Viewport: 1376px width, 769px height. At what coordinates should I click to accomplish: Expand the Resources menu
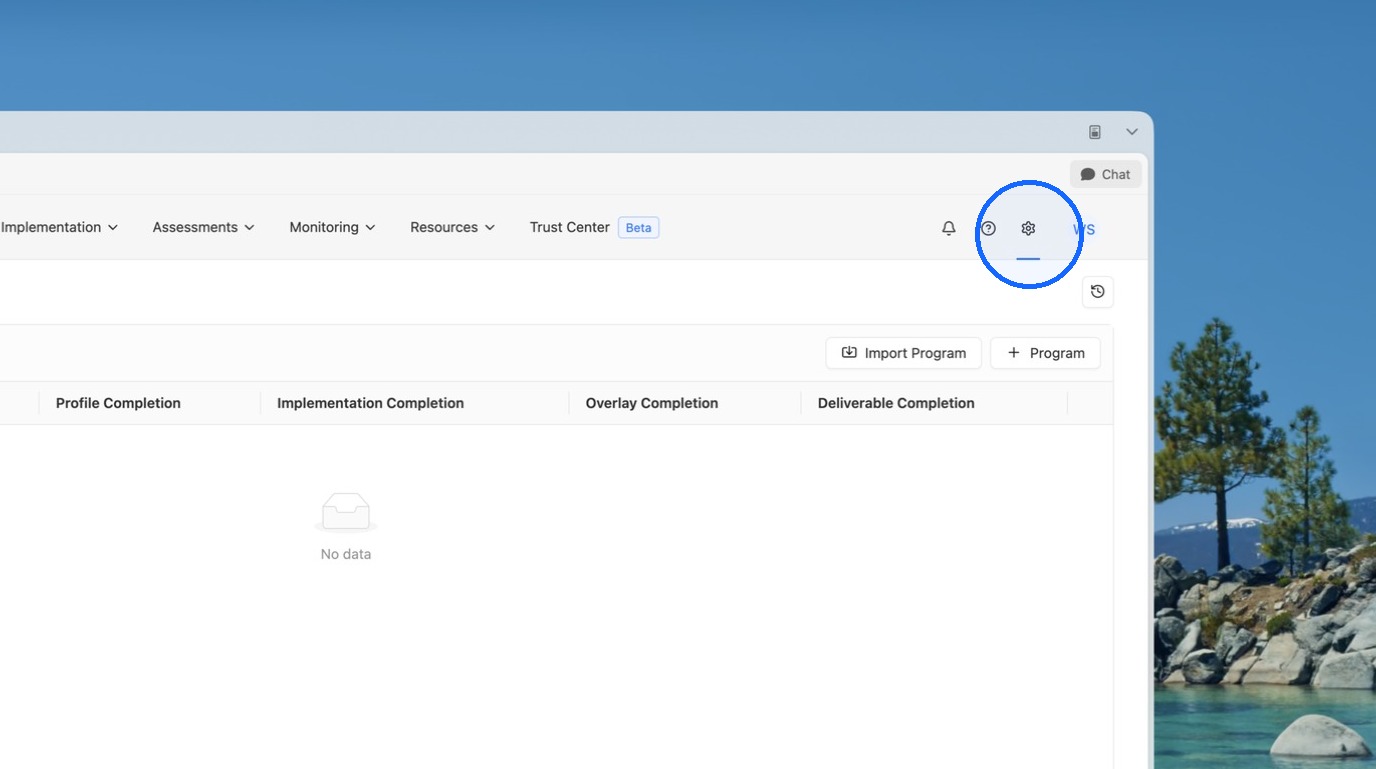click(452, 227)
